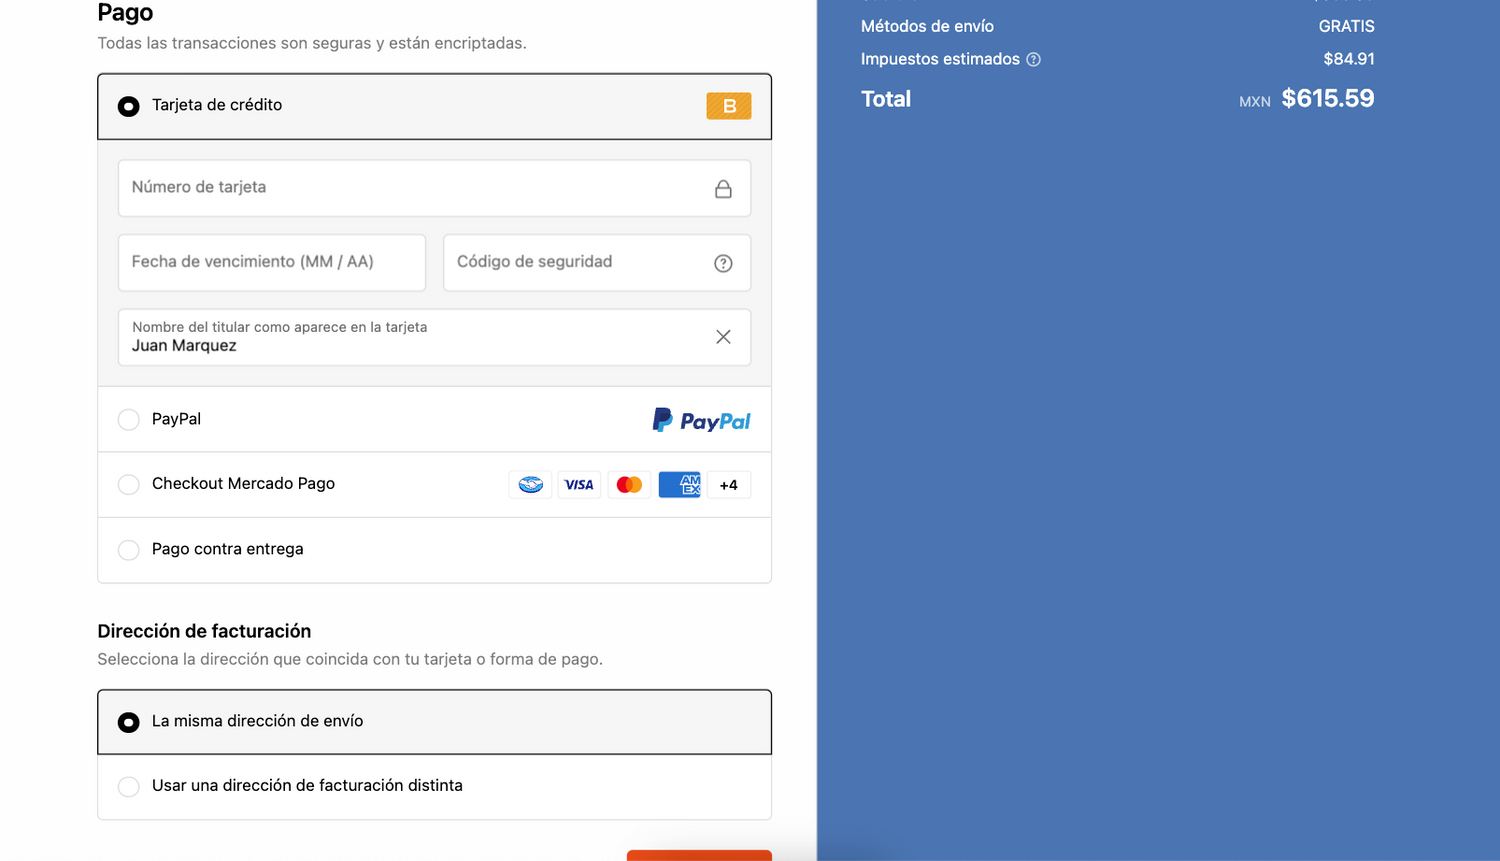This screenshot has height=861, width=1500.
Task: Choose Checkout Mercado Pago radio option
Action: 129,485
